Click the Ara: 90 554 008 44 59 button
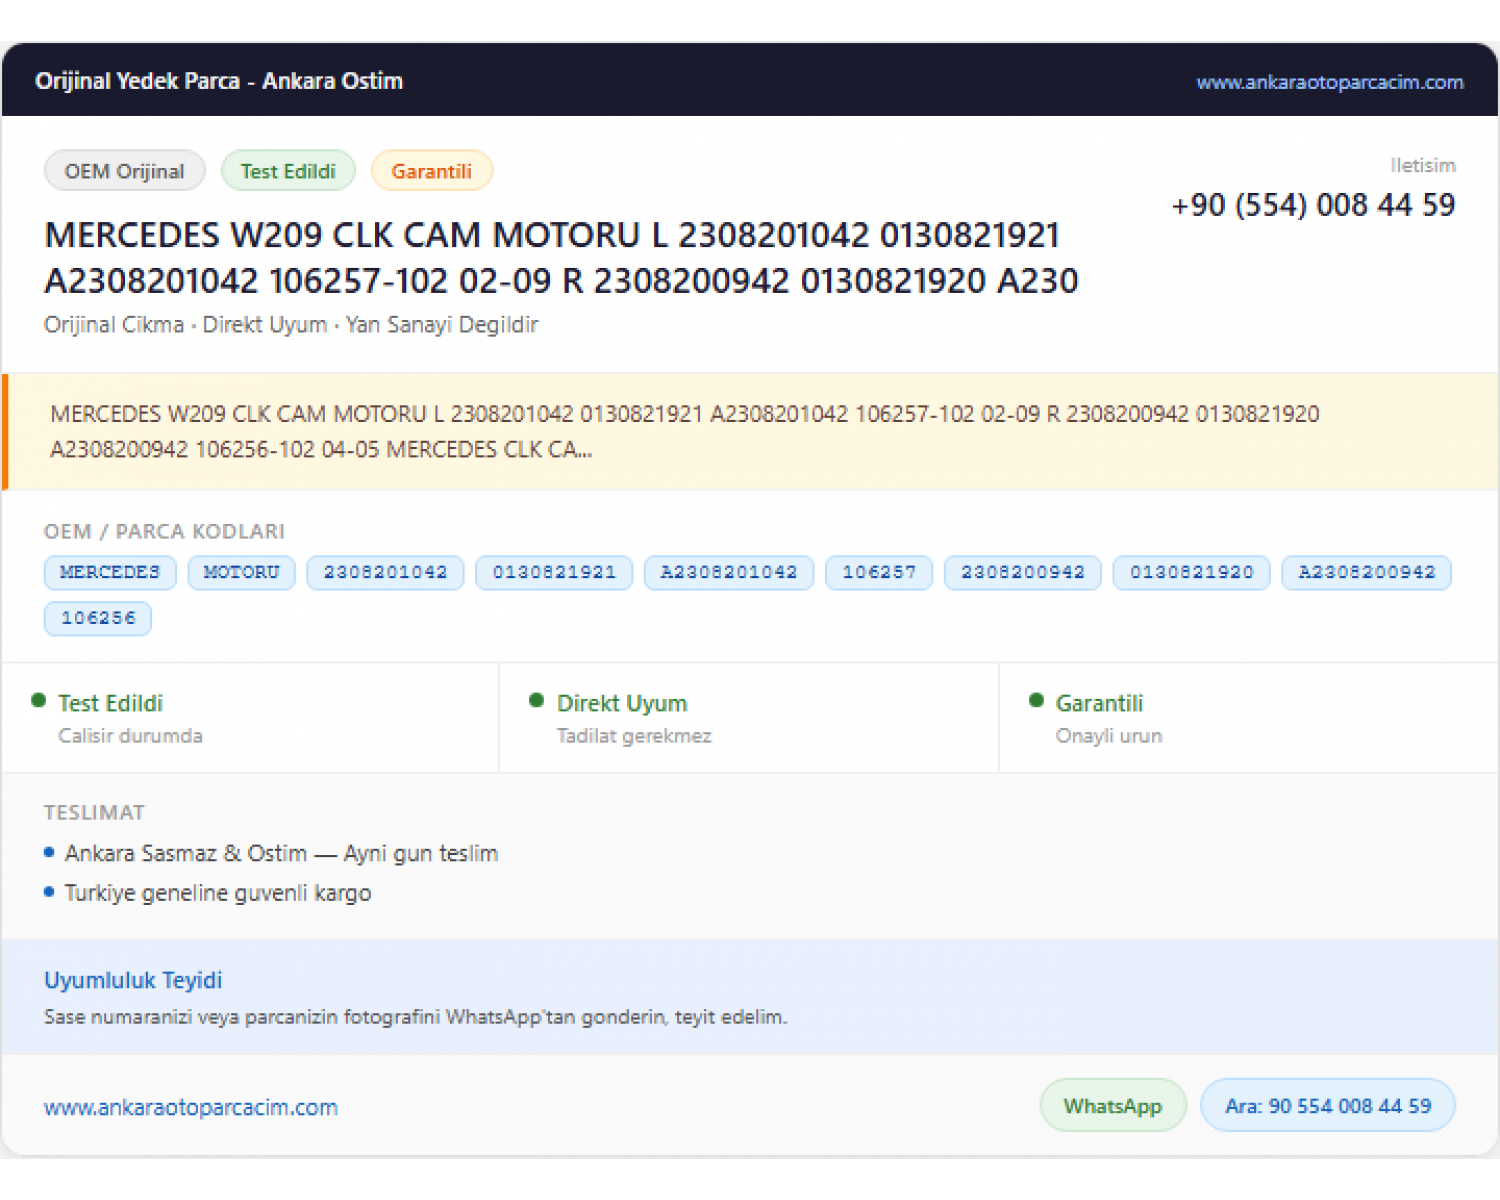1500x1200 pixels. point(1328,1106)
